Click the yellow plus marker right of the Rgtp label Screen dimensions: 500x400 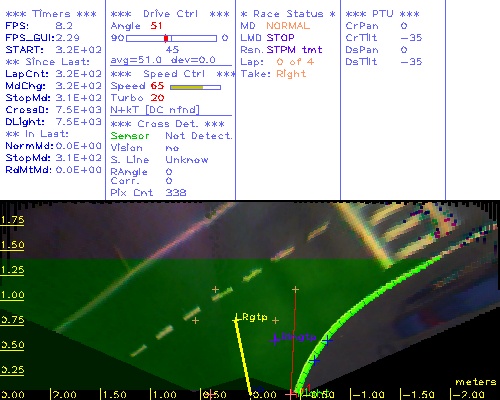click(x=275, y=321)
